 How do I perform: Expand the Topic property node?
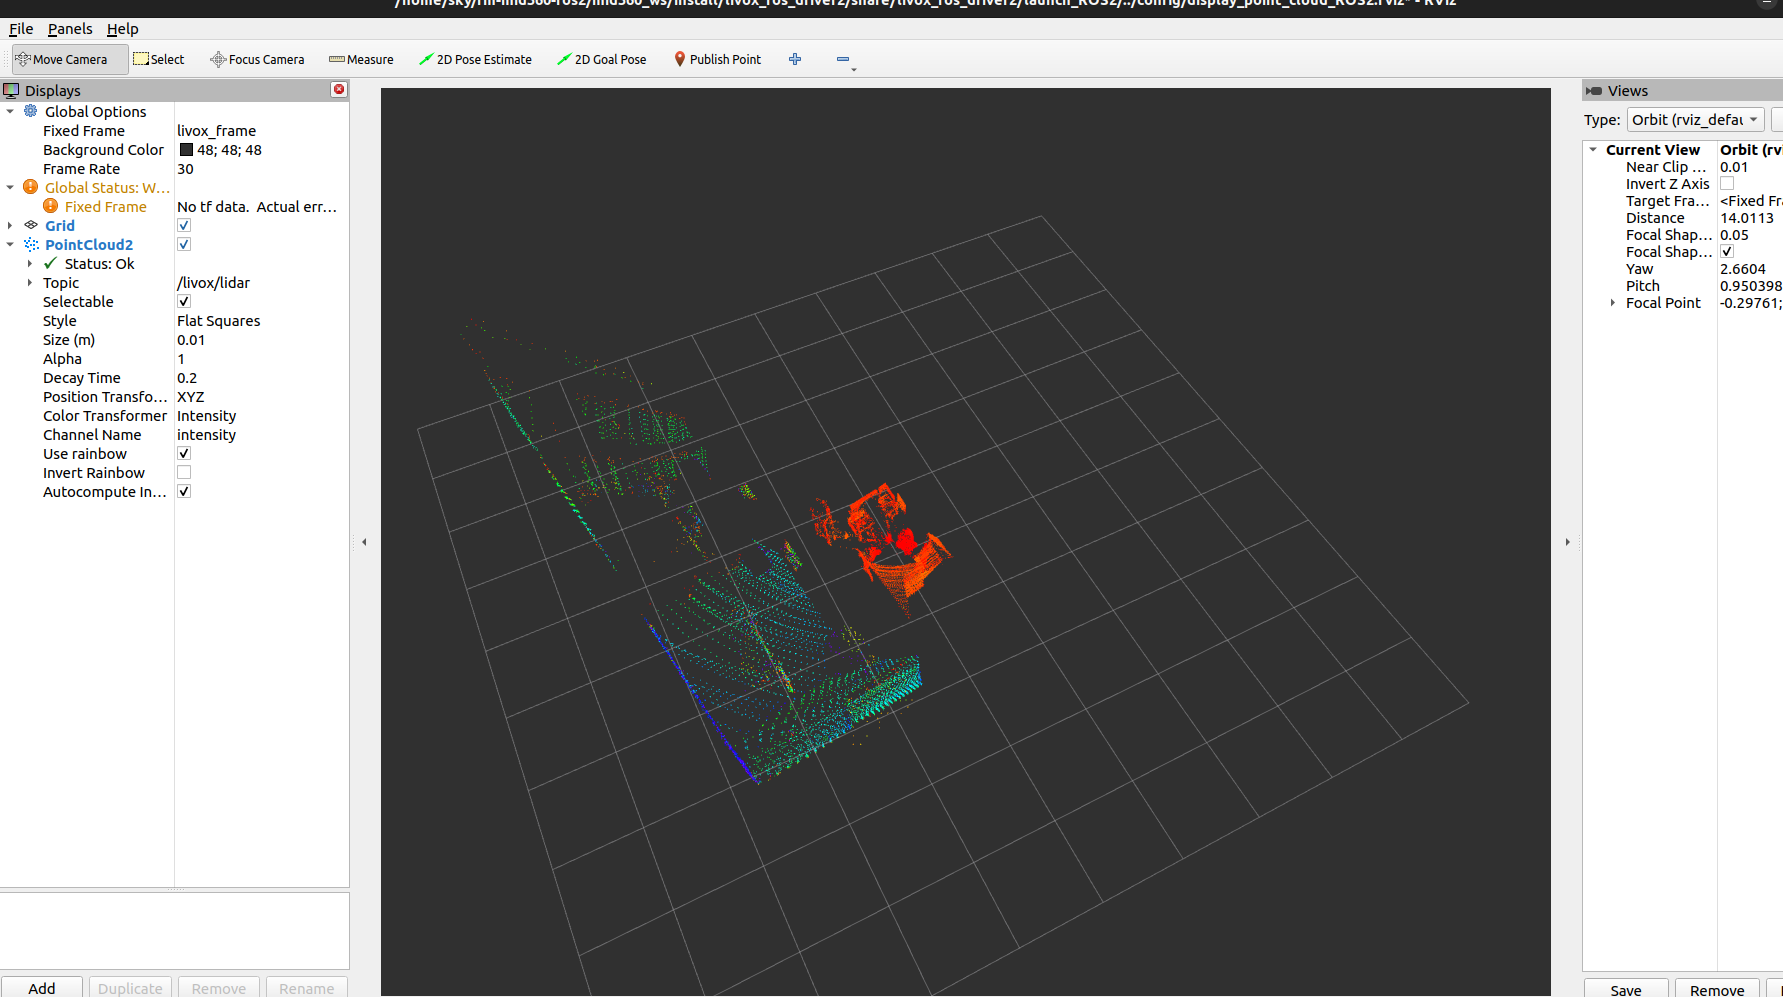click(30, 282)
